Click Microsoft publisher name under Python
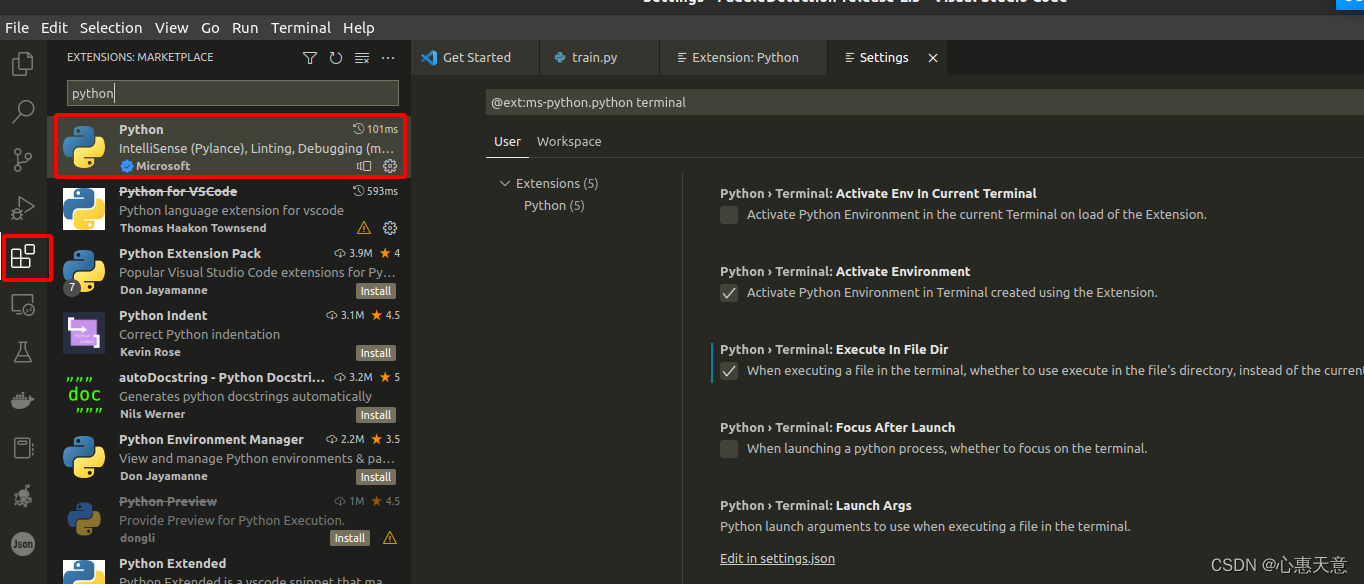 point(163,166)
